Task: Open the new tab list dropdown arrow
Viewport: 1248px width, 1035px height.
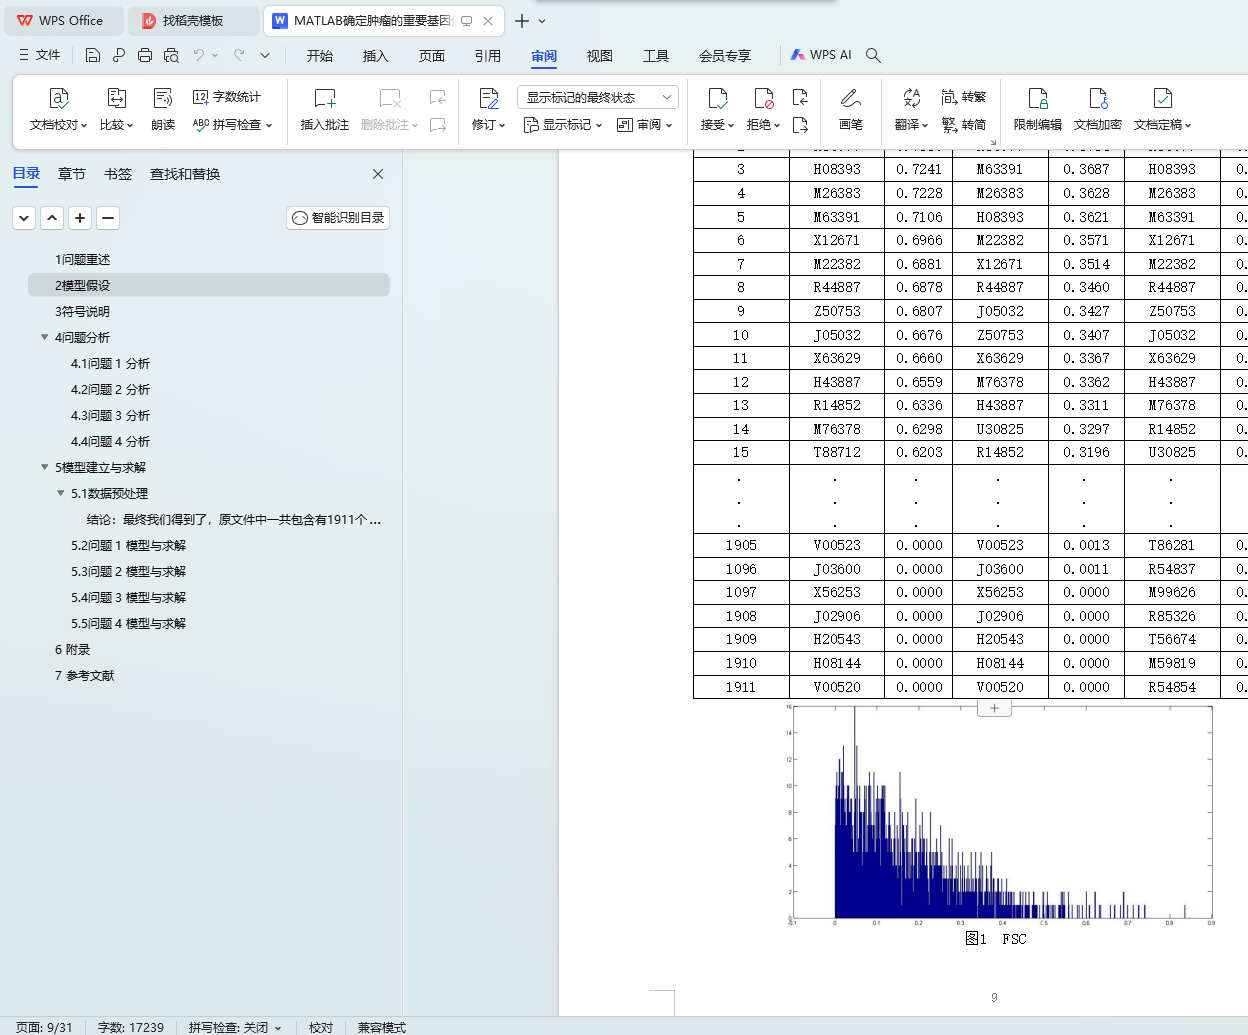Action: (x=542, y=20)
